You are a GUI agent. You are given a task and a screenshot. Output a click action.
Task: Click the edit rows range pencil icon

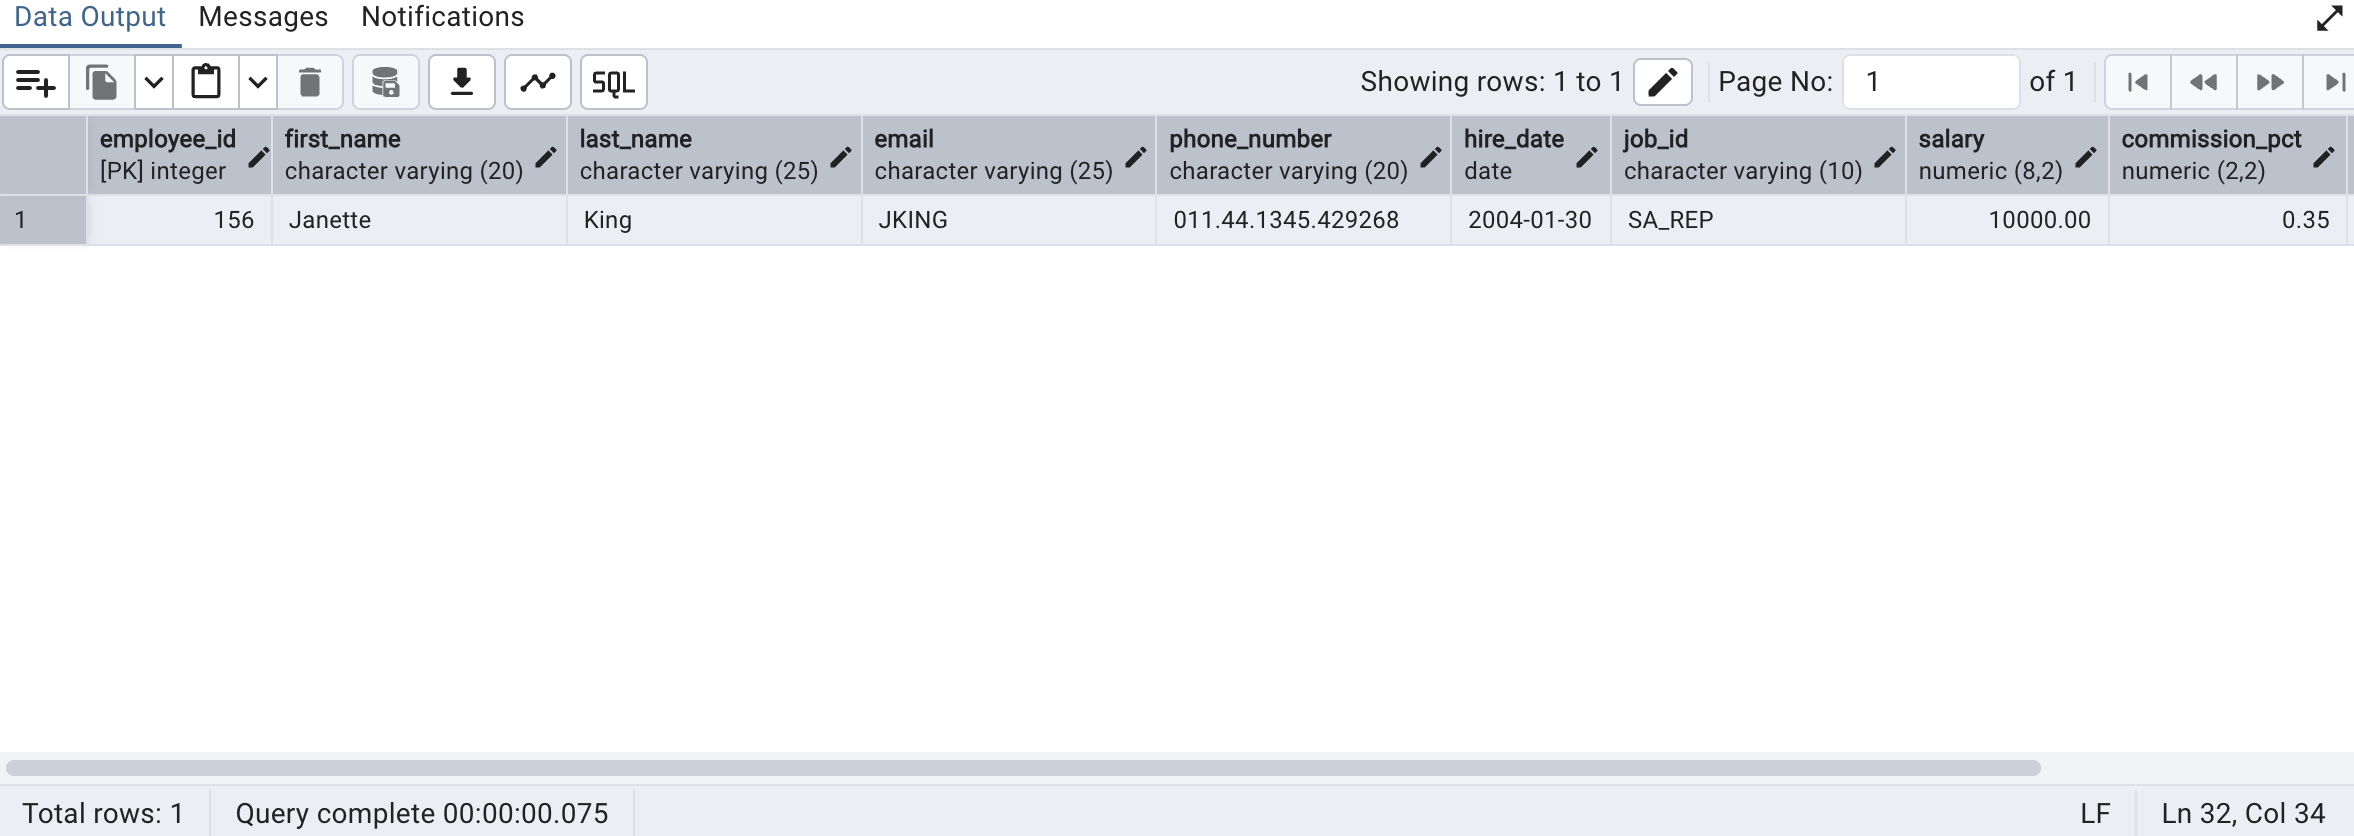[x=1662, y=82]
